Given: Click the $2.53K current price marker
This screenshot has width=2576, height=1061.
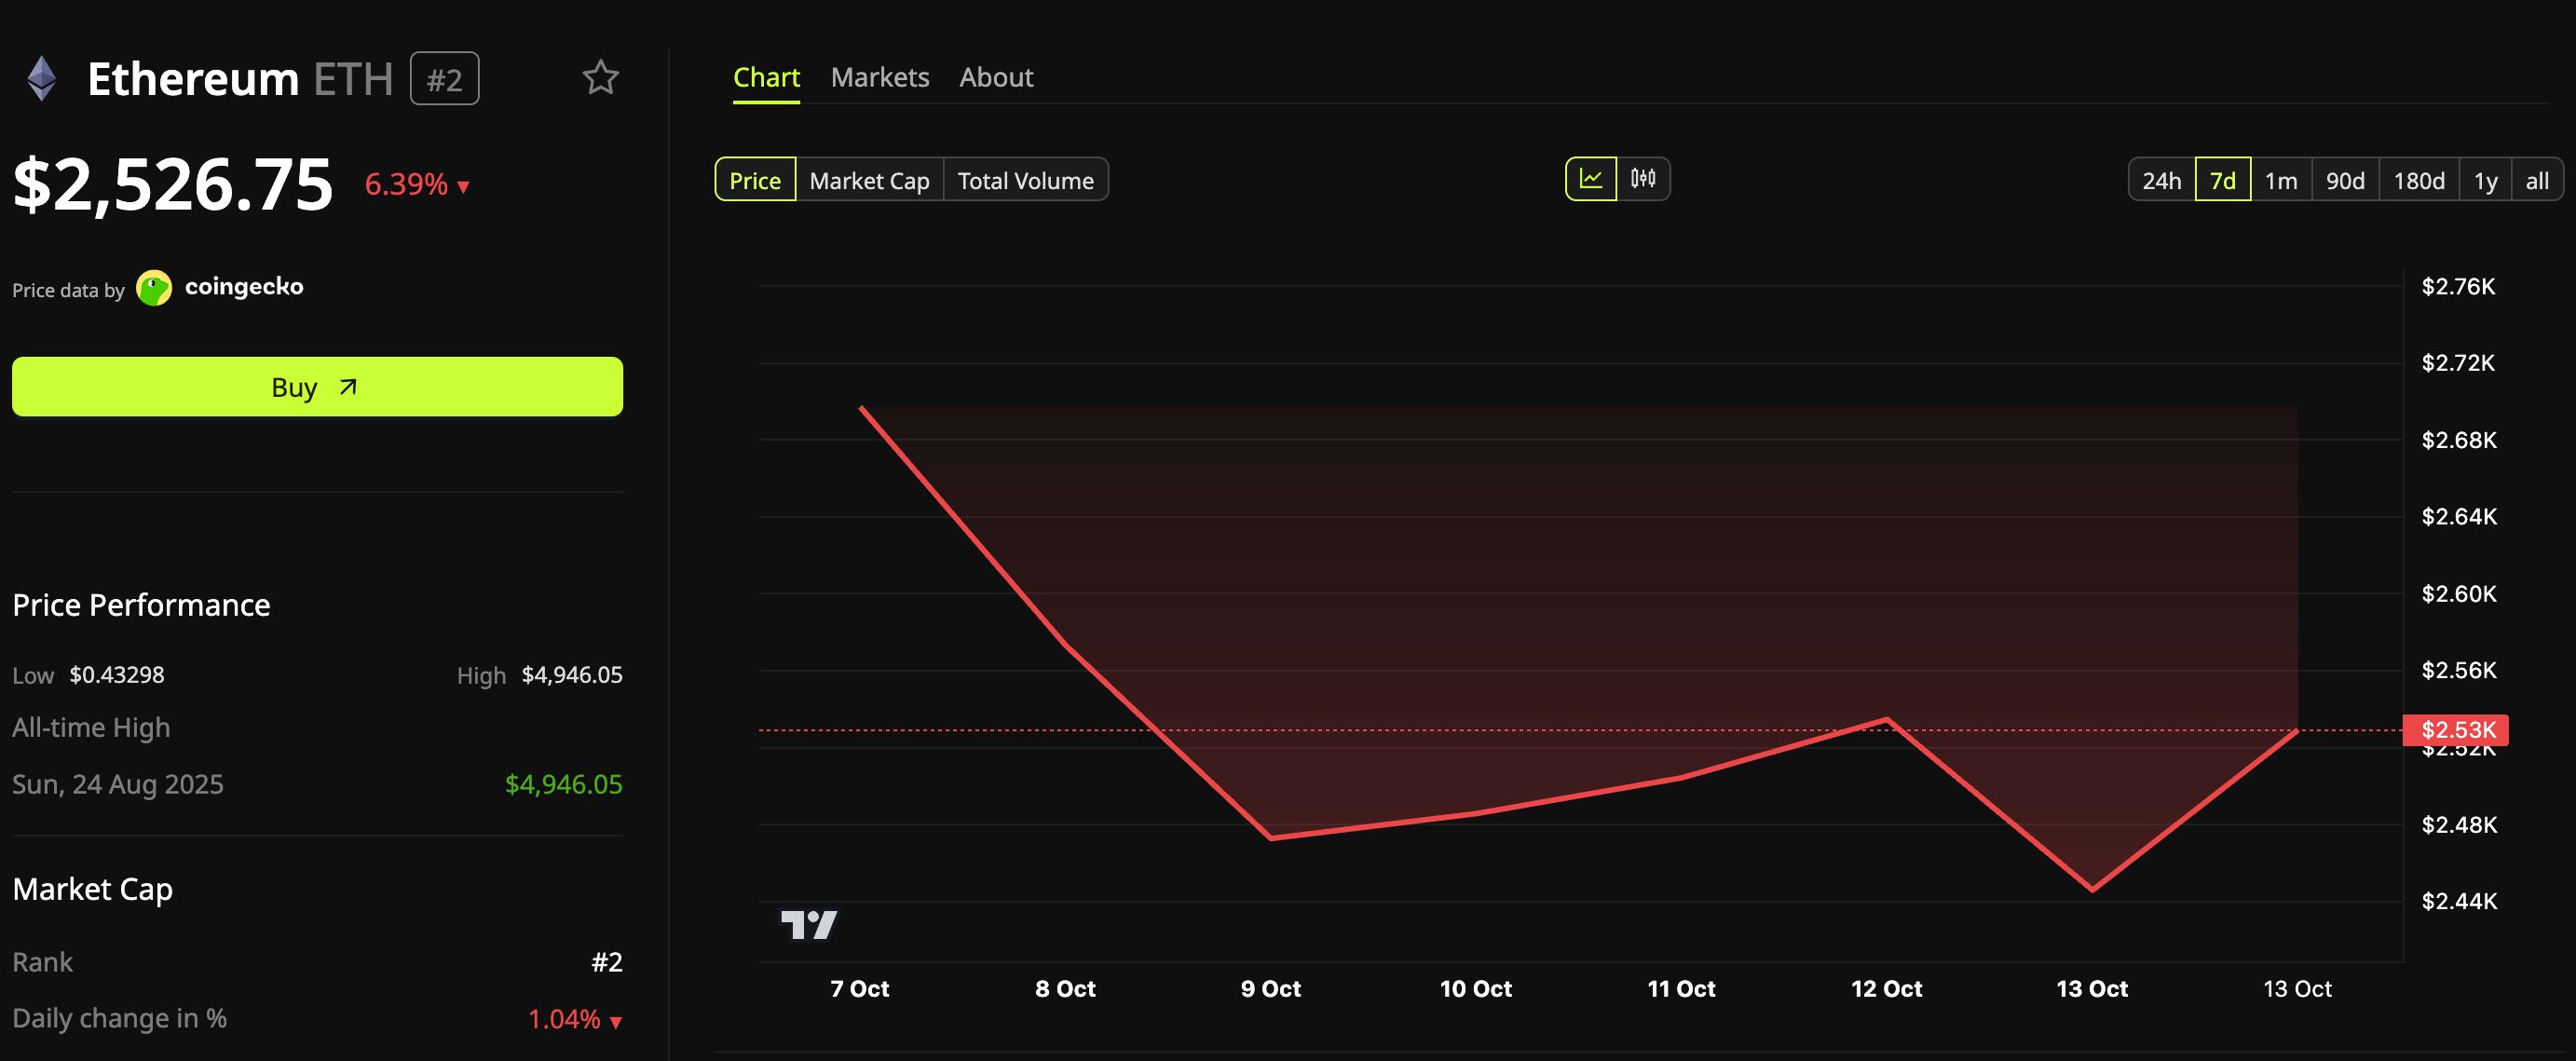Looking at the screenshot, I should 2455,730.
